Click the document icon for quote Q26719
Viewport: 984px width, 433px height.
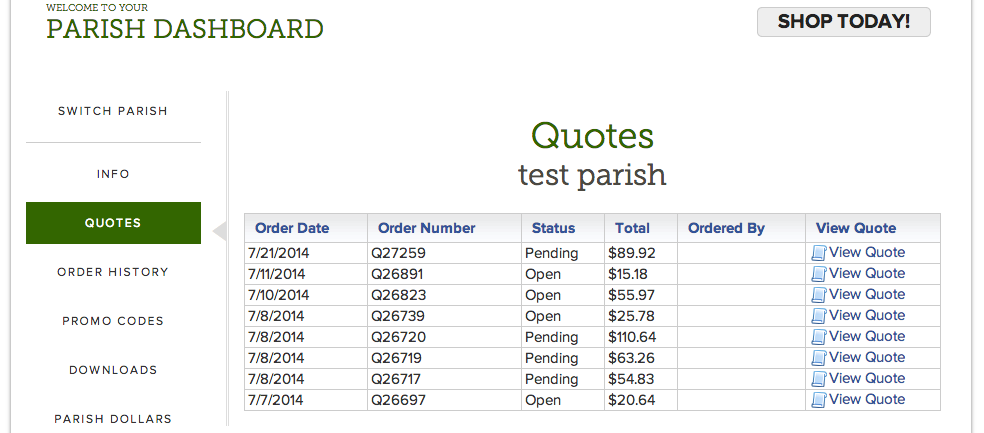point(819,358)
